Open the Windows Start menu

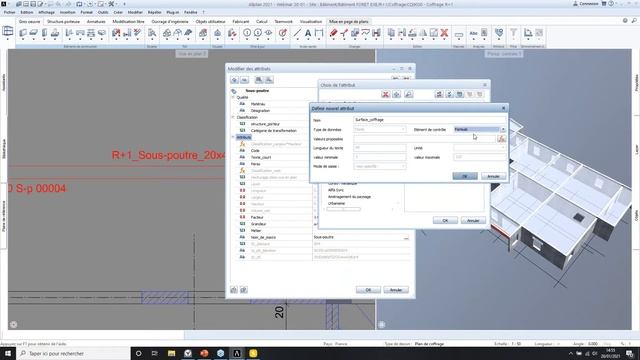[x=8, y=353]
